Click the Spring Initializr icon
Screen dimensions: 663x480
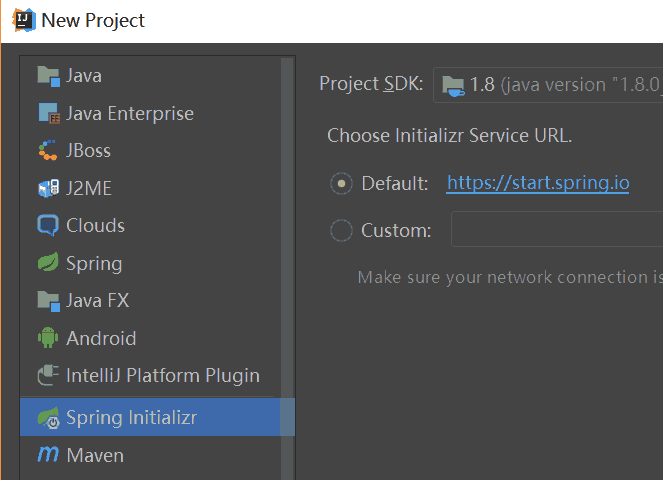pyautogui.click(x=48, y=417)
